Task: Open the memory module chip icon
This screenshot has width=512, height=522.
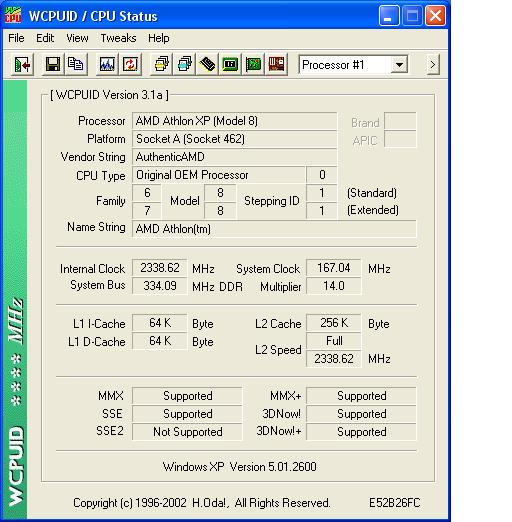Action: pyautogui.click(x=207, y=64)
